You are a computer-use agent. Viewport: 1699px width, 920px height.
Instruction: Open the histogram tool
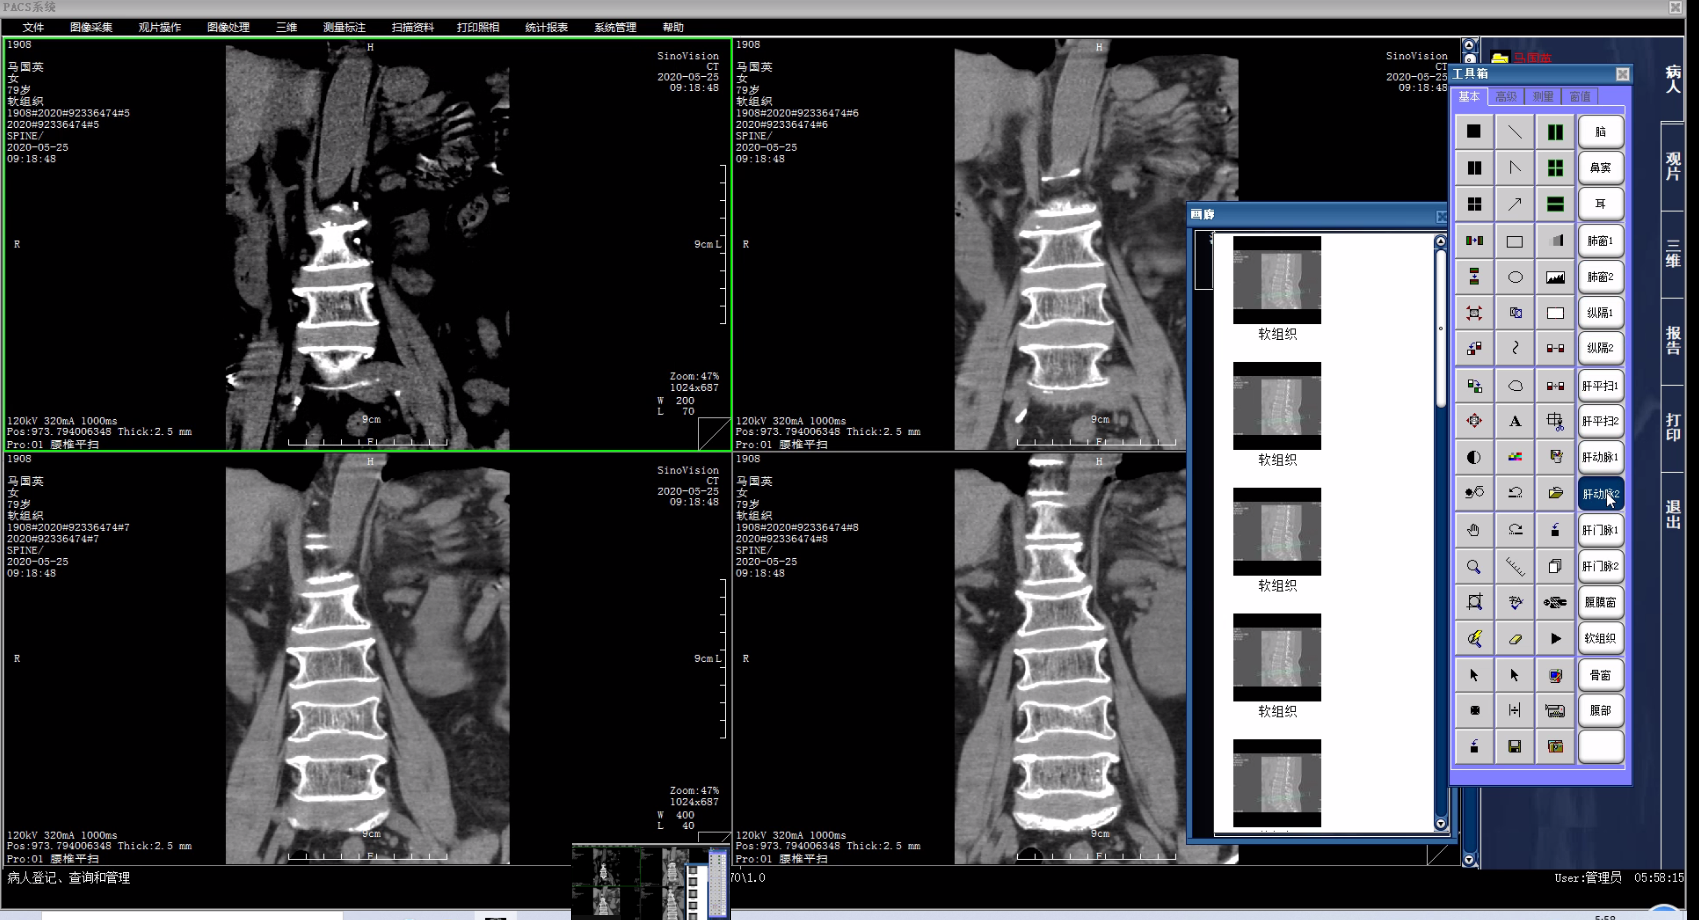pos(1555,277)
